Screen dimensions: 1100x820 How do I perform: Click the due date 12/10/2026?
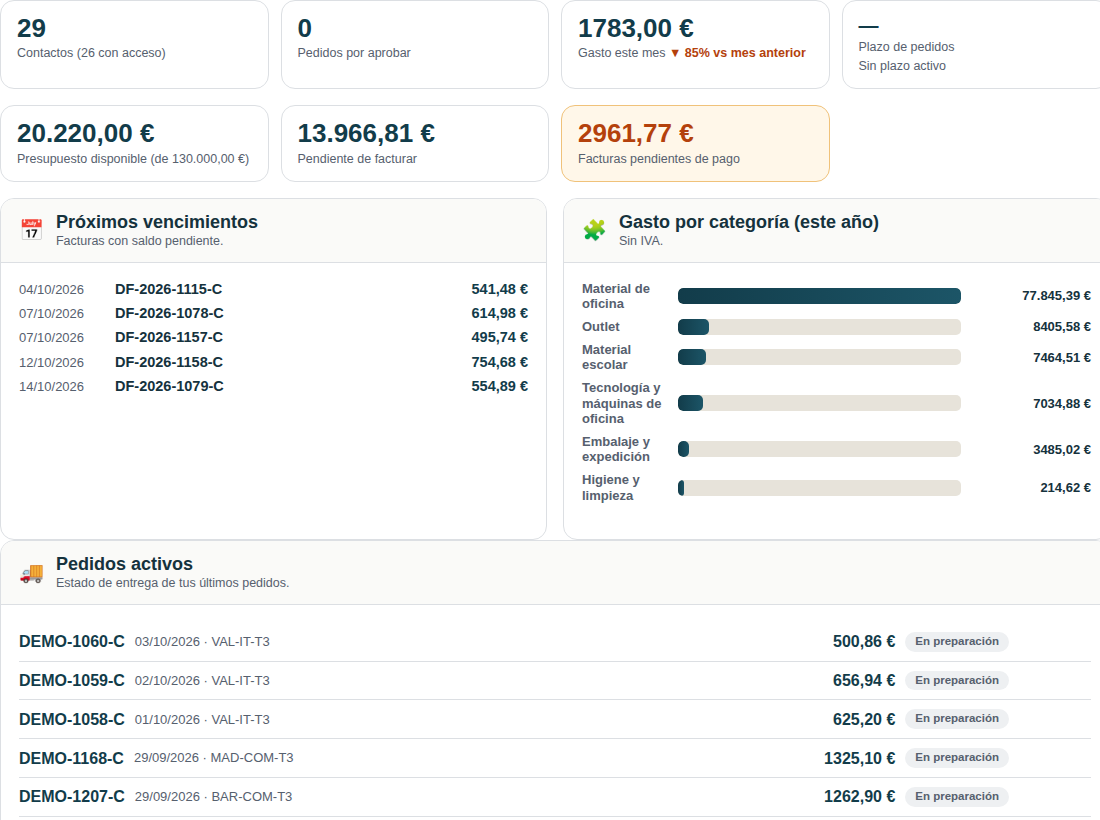point(51,363)
